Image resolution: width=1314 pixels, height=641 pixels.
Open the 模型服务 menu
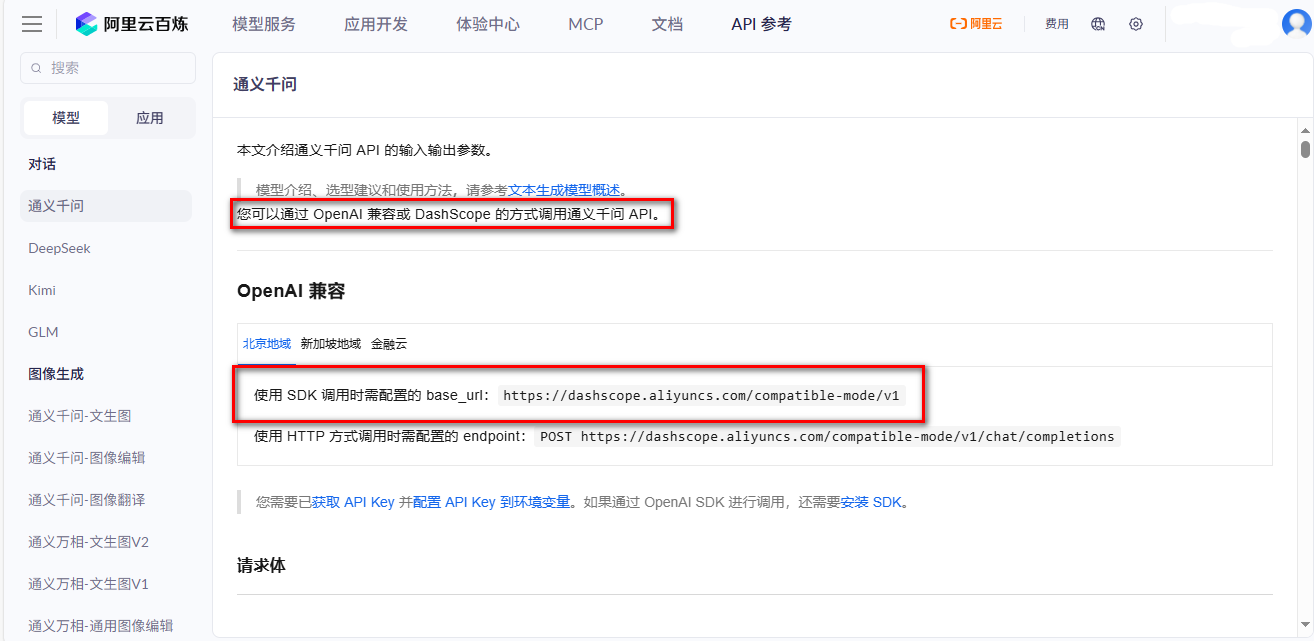[x=264, y=24]
